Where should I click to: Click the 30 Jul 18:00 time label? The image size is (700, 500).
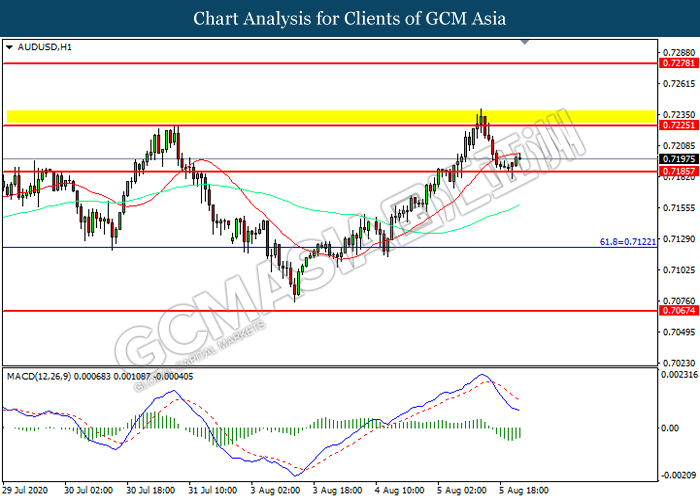150,490
